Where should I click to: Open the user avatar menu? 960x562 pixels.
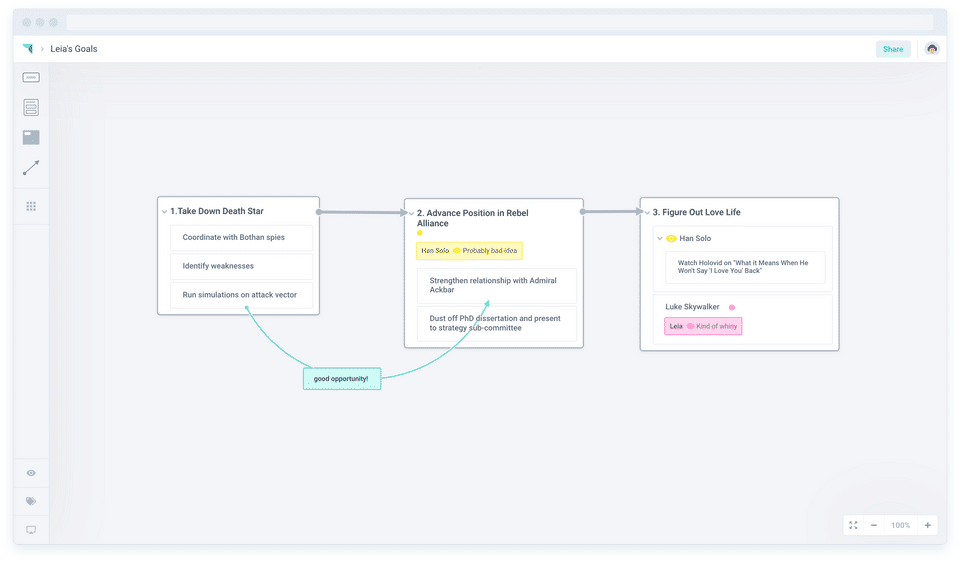(932, 49)
